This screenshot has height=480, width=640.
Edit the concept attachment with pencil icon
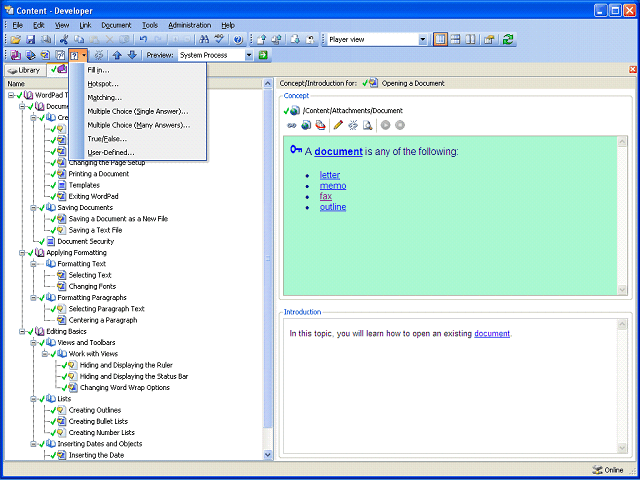point(338,125)
